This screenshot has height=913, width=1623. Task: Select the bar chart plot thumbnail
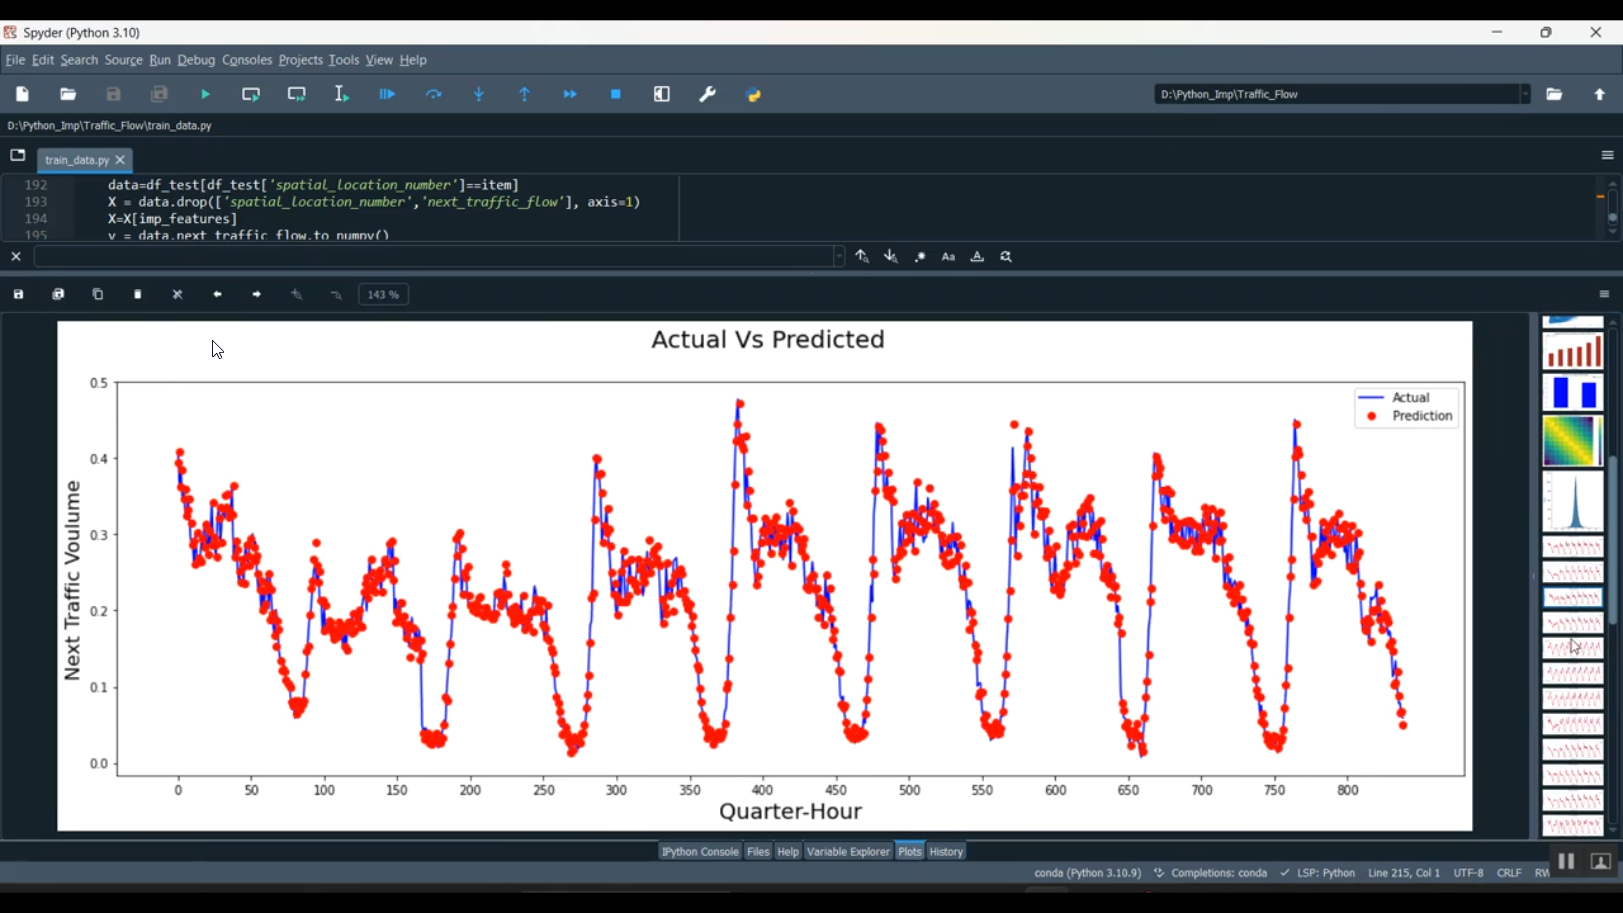coord(1571,352)
